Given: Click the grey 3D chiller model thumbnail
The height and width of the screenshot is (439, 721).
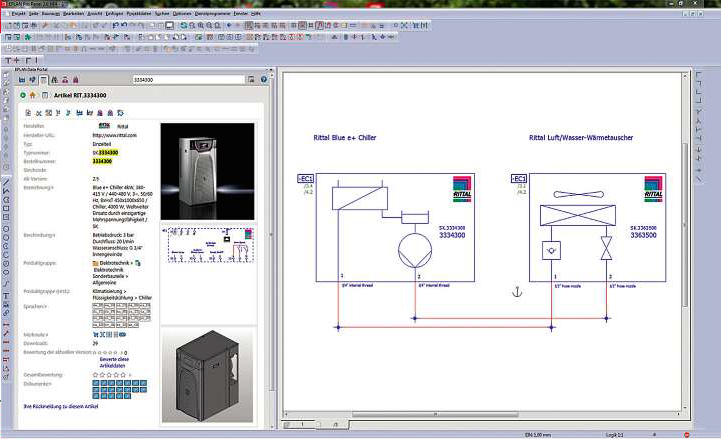Looking at the screenshot, I should (207, 375).
